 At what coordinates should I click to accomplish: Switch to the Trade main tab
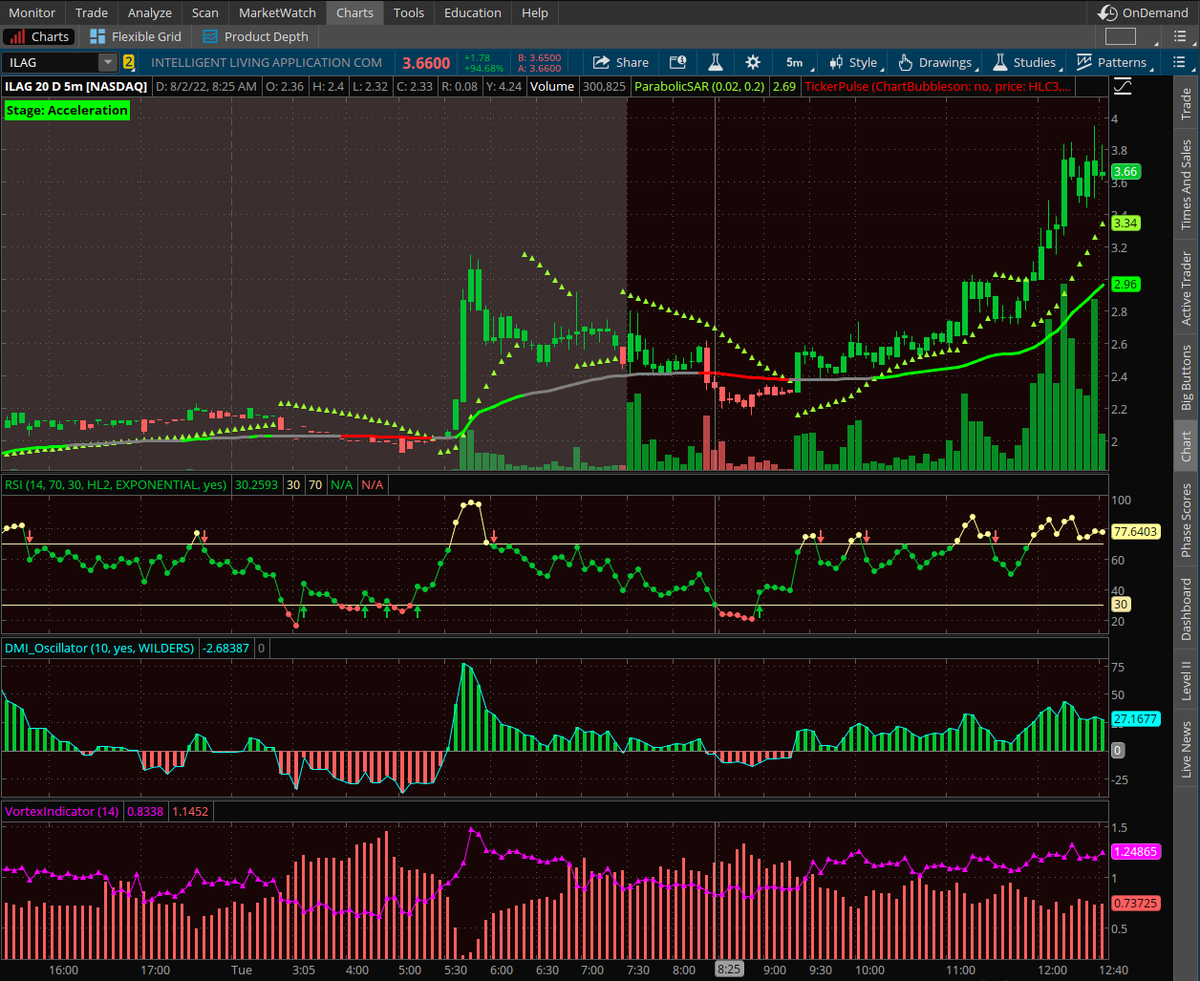[x=92, y=13]
